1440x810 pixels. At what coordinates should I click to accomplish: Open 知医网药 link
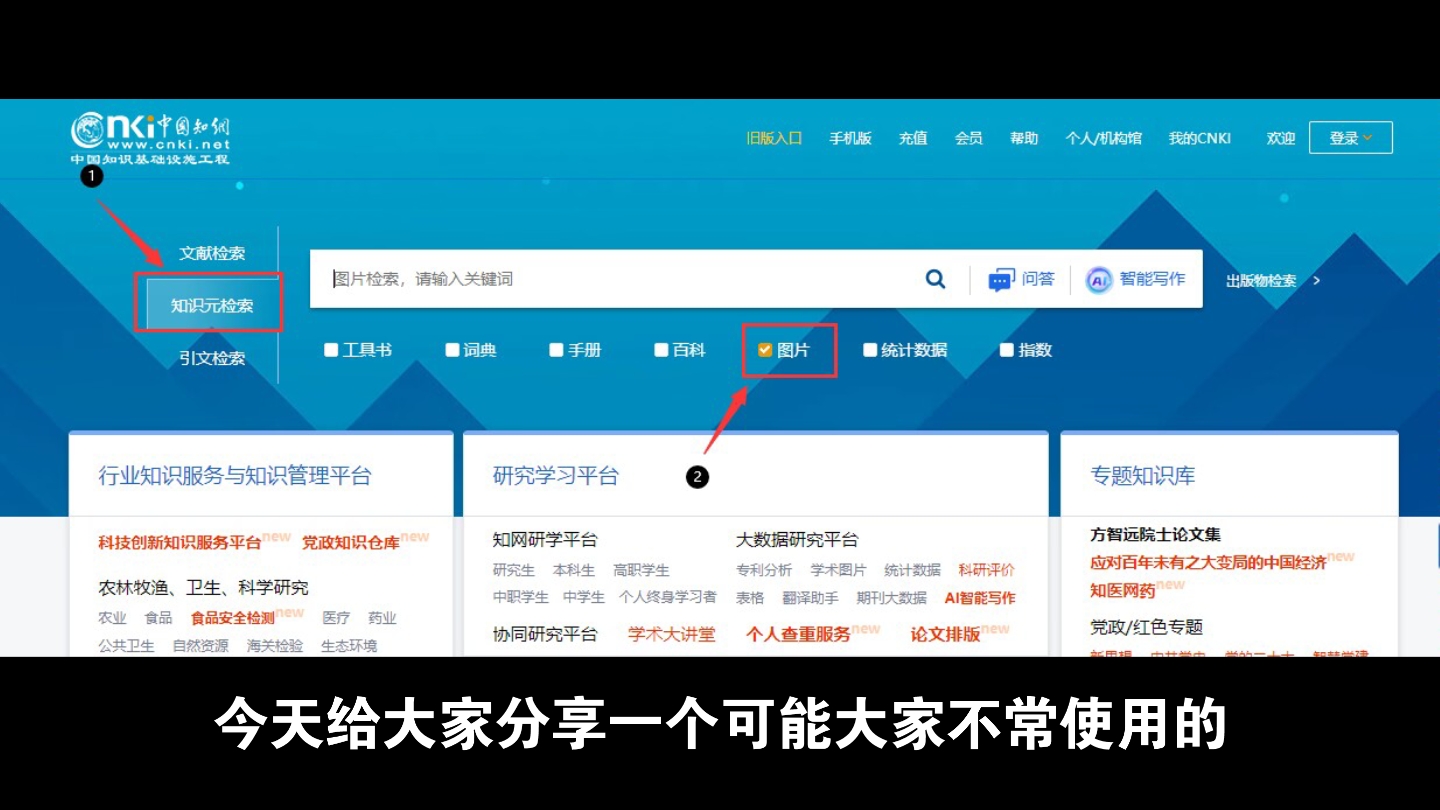point(1123,591)
